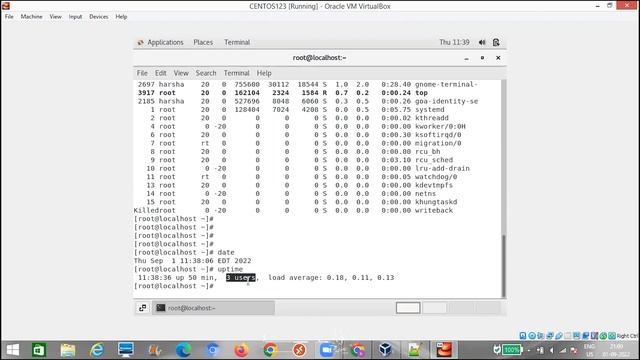640x360 pixels.
Task: Click the 'uptime' command text
Action: 230,269
